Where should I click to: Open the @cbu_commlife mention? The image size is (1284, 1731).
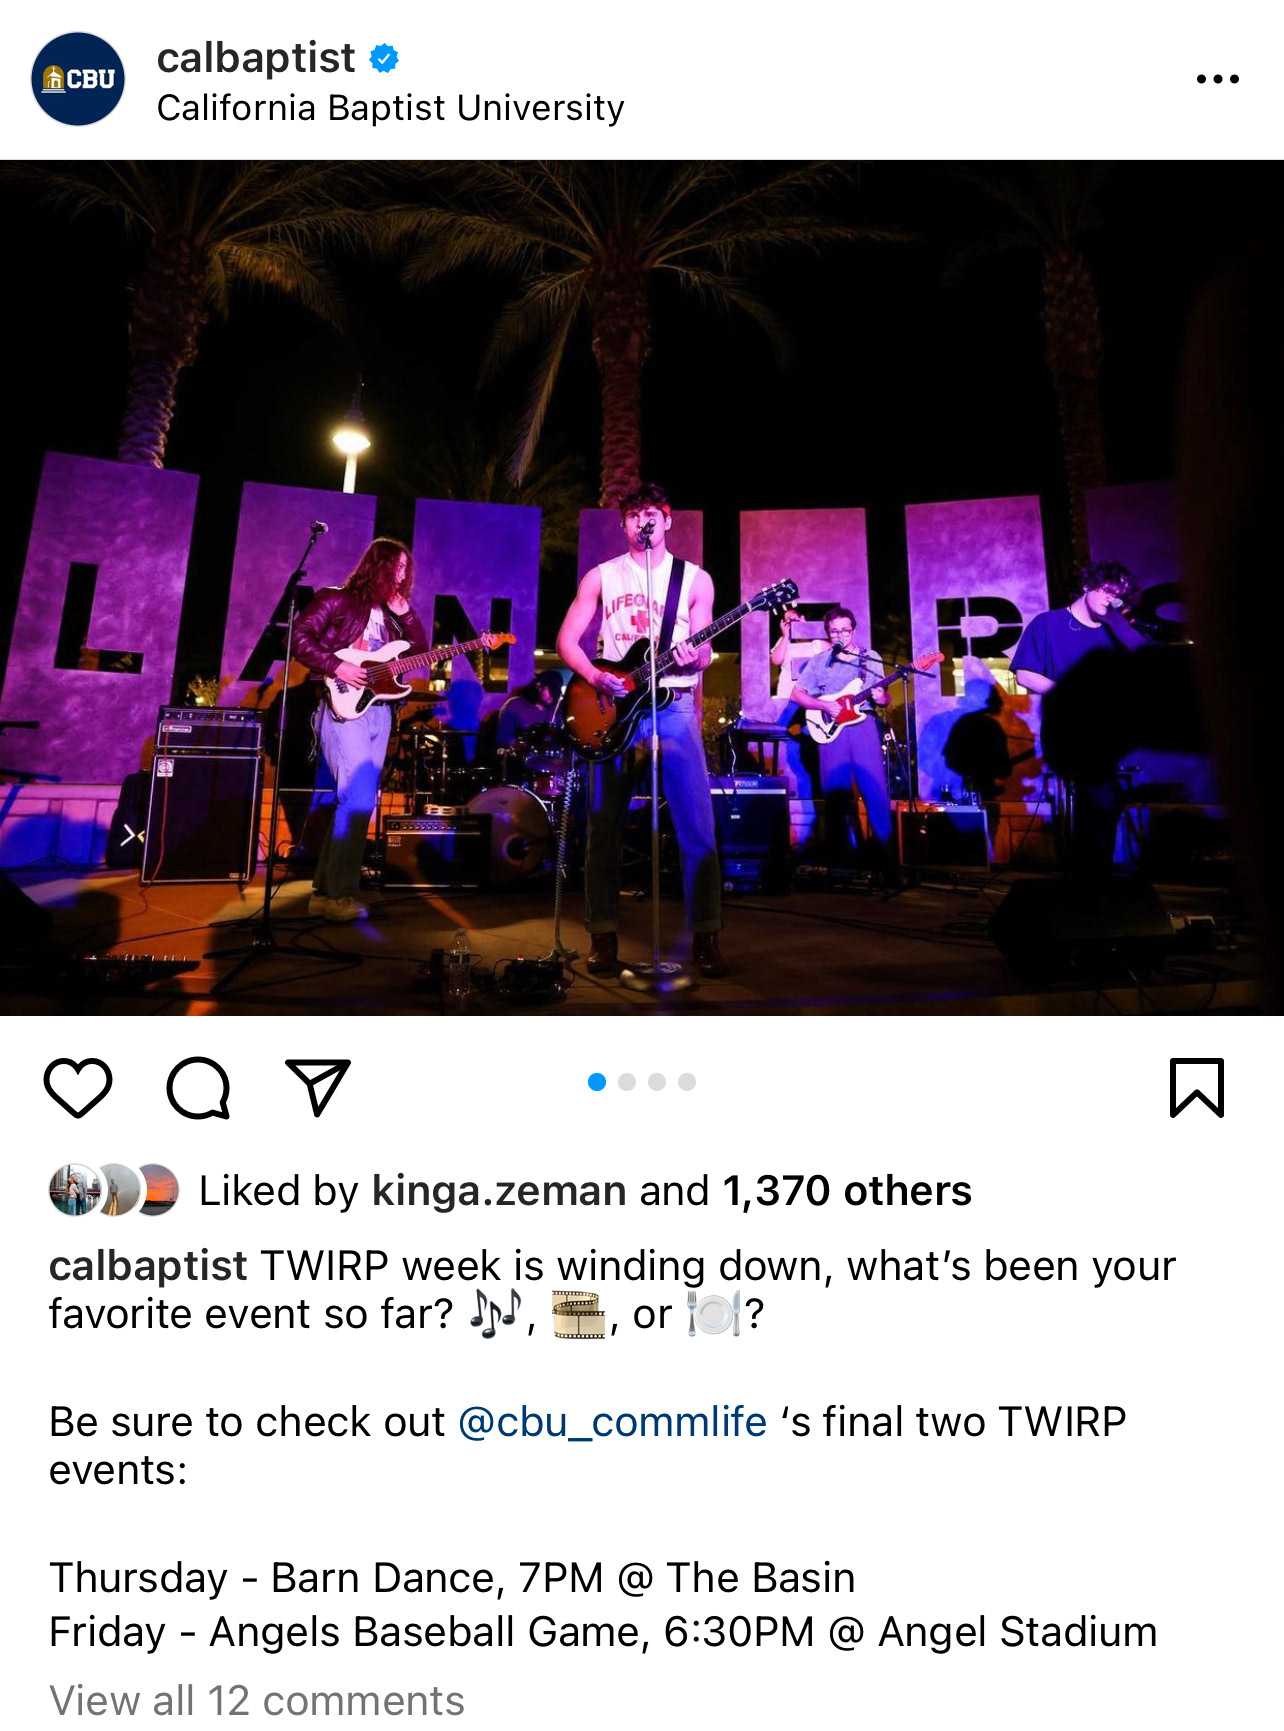coord(612,1422)
